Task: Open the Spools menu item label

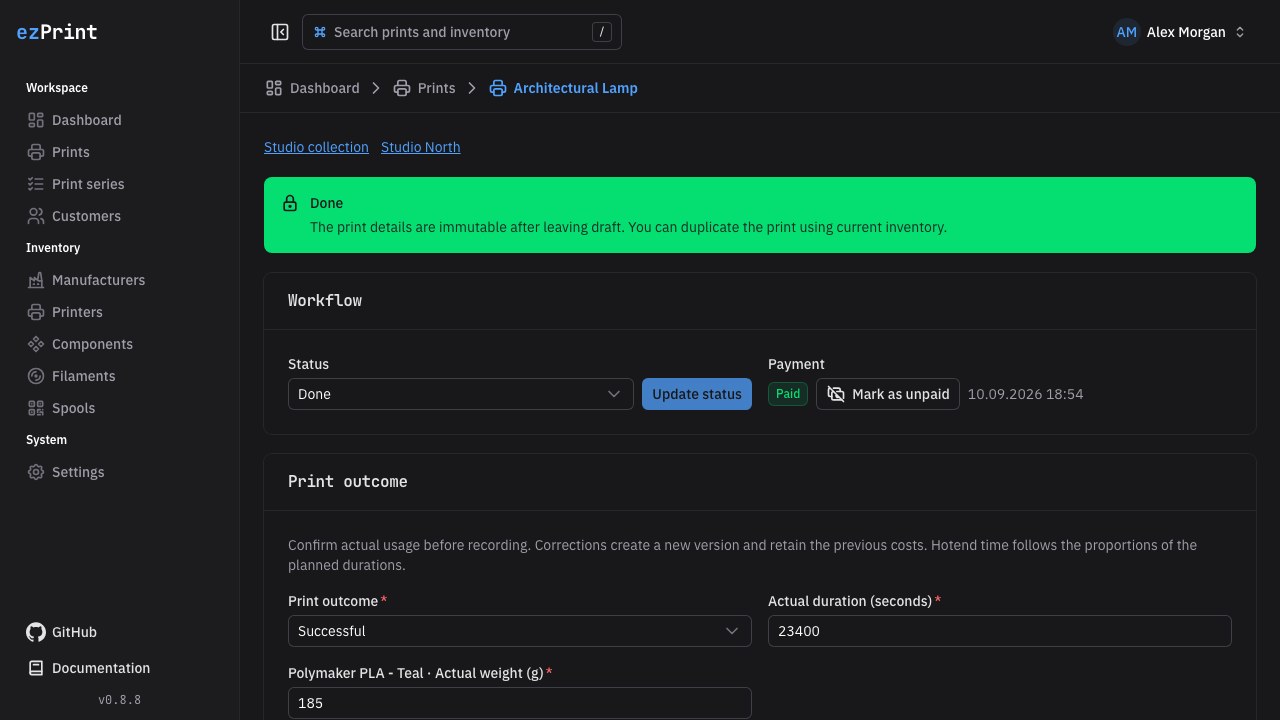Action: (74, 408)
